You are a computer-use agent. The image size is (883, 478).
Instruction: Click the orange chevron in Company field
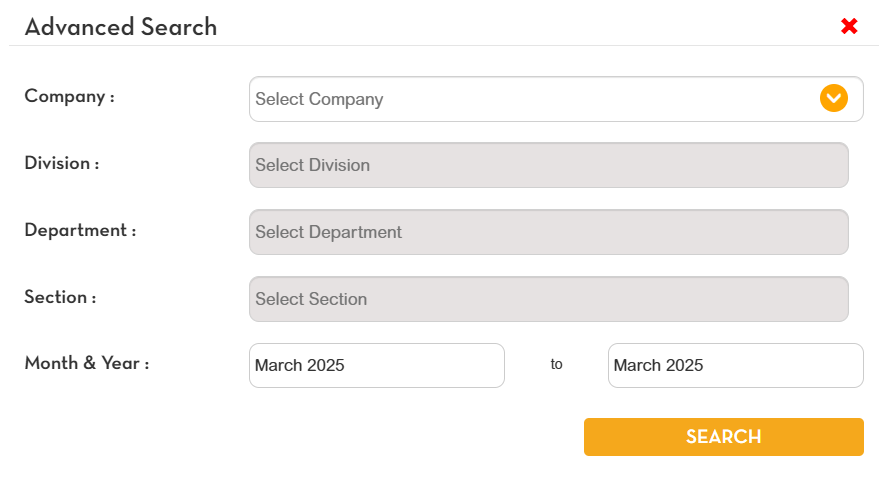[833, 98]
